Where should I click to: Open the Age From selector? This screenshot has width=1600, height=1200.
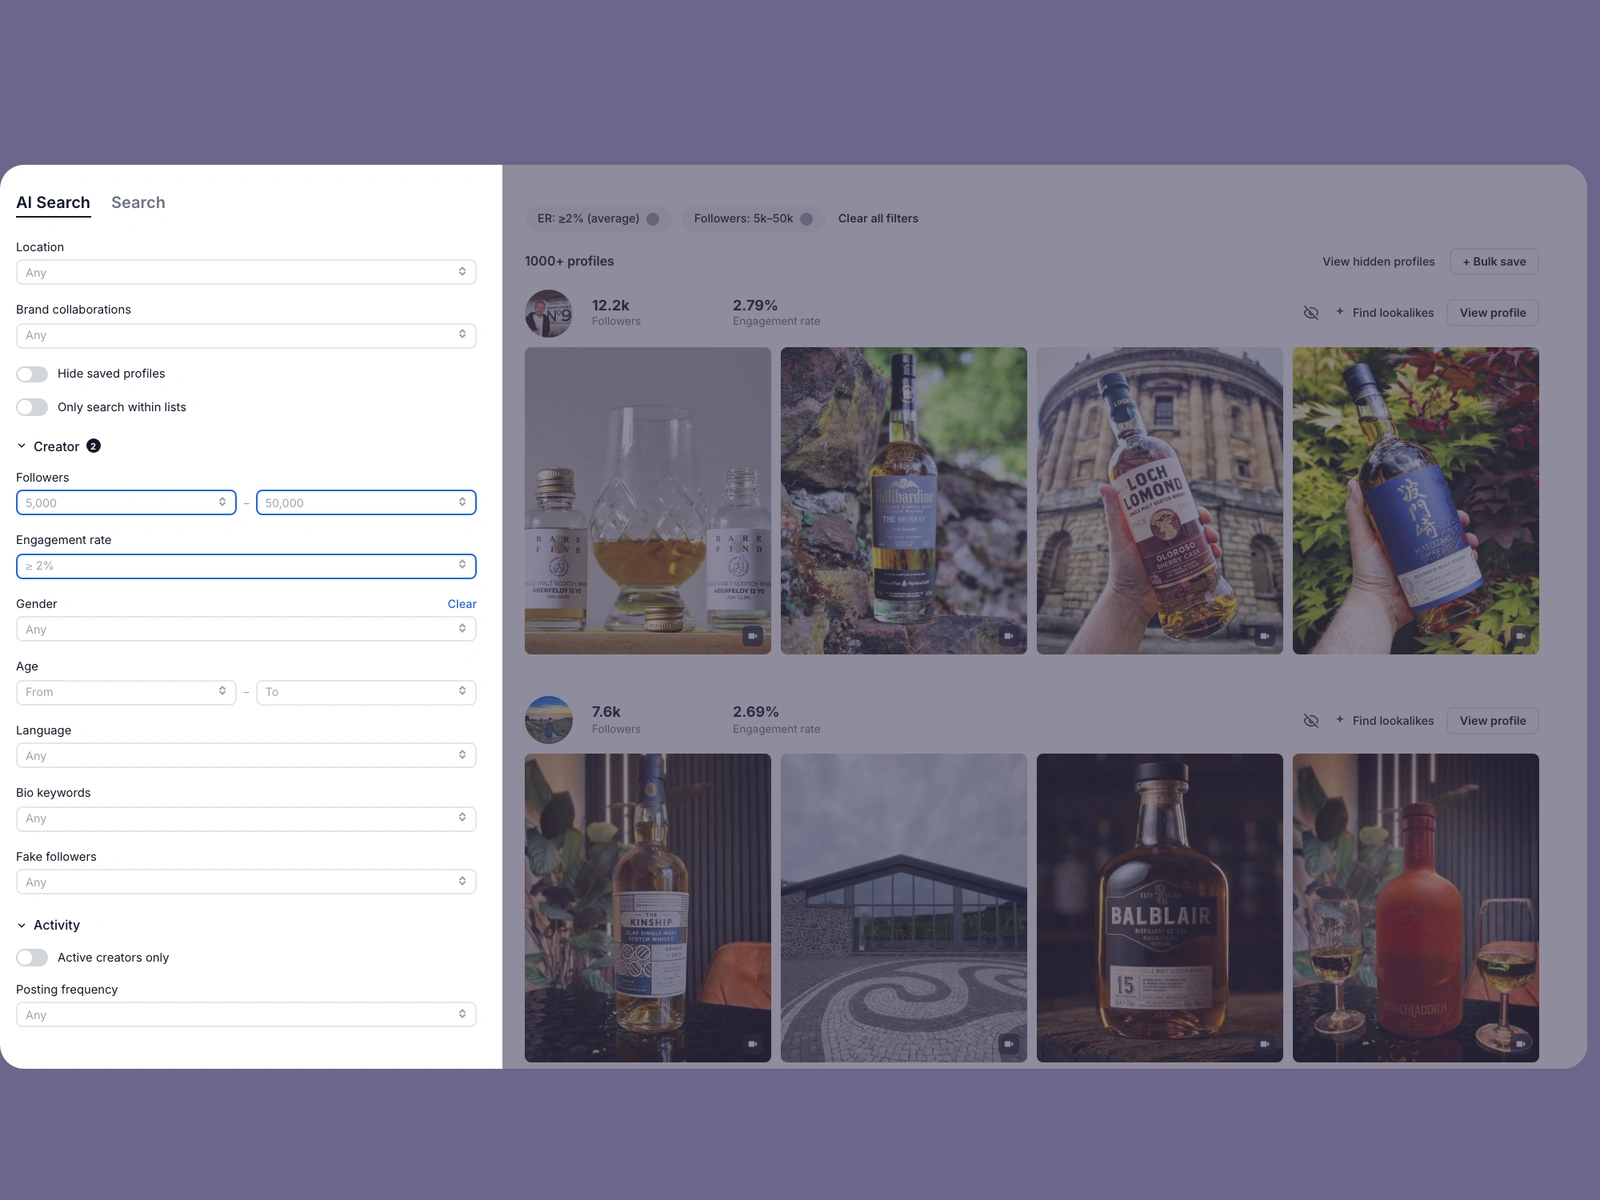pos(126,692)
